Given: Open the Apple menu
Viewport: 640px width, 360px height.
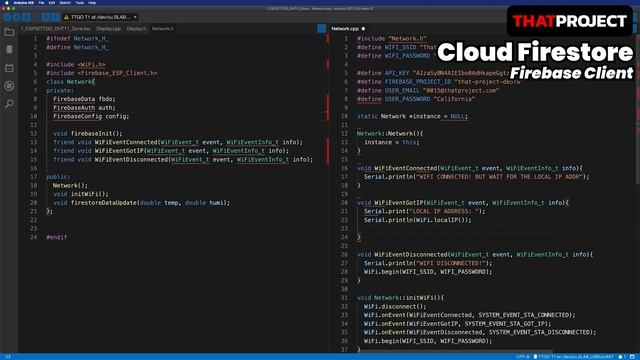Looking at the screenshot, I should (x=6, y=2).
